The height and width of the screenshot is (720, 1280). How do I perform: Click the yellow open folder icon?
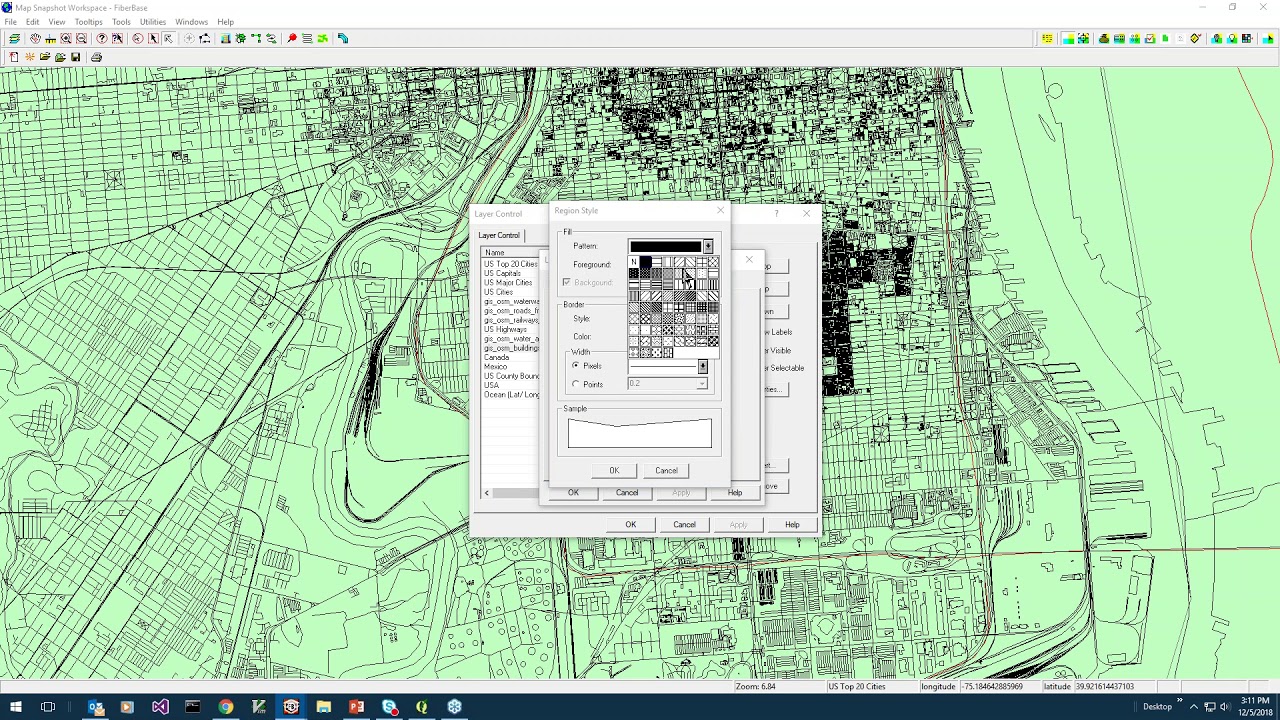(x=45, y=57)
